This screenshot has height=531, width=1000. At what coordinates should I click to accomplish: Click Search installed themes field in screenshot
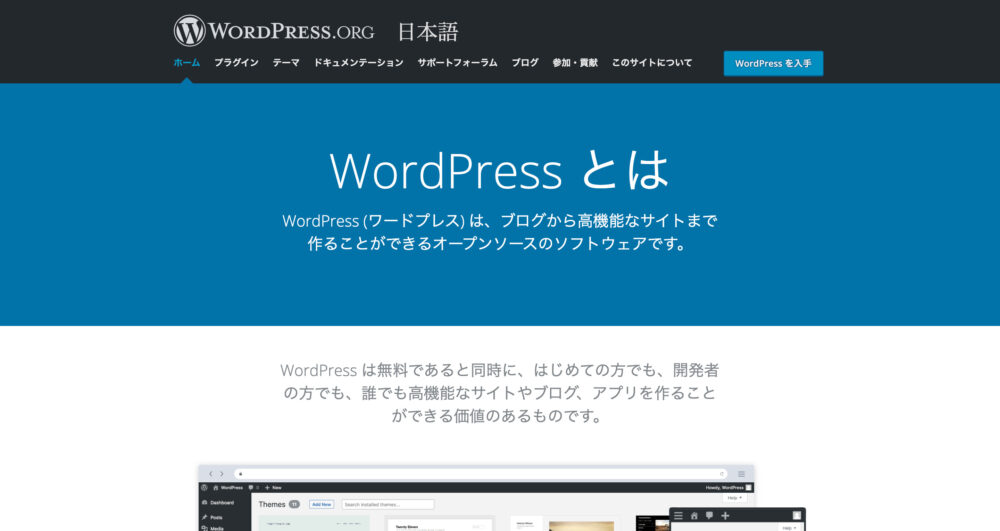point(388,504)
